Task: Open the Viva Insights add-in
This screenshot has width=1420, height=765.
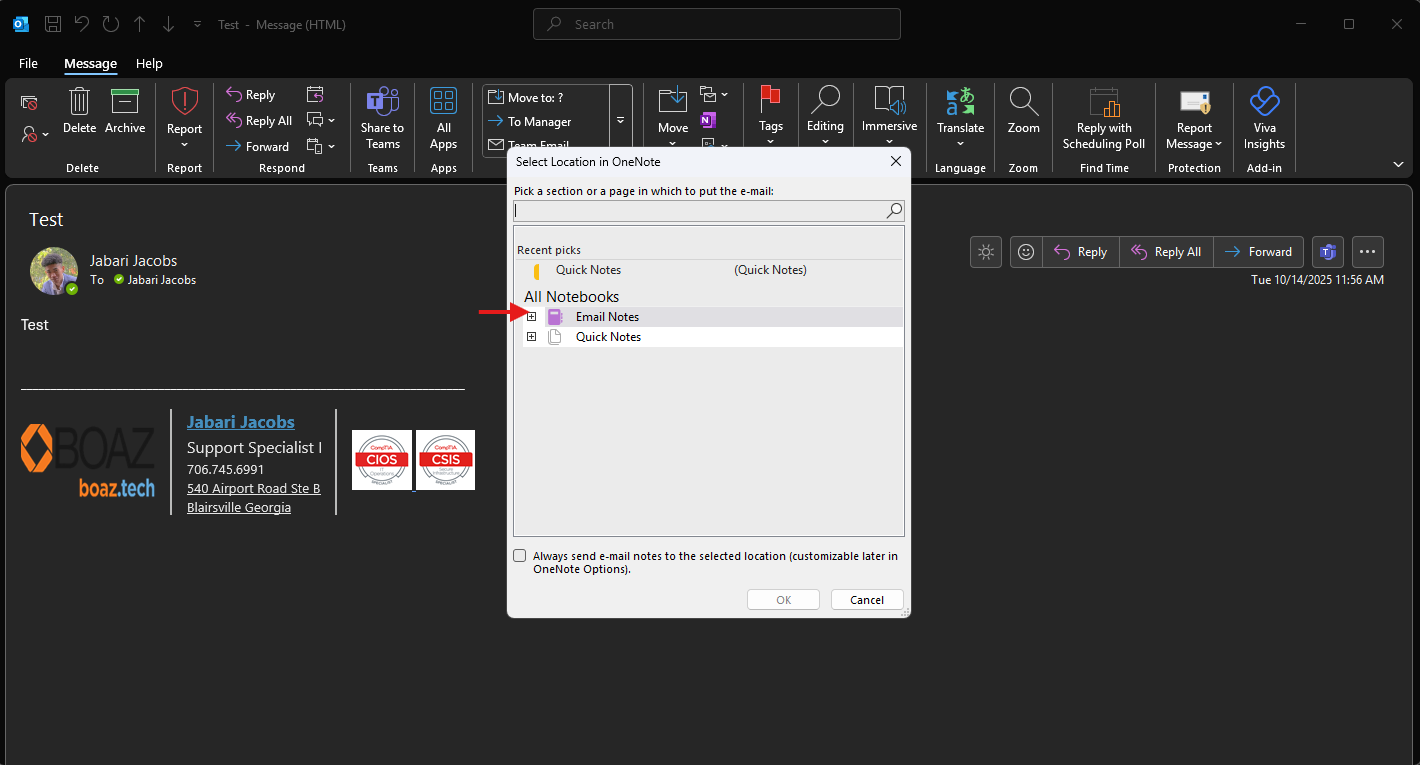Action: pyautogui.click(x=1264, y=102)
